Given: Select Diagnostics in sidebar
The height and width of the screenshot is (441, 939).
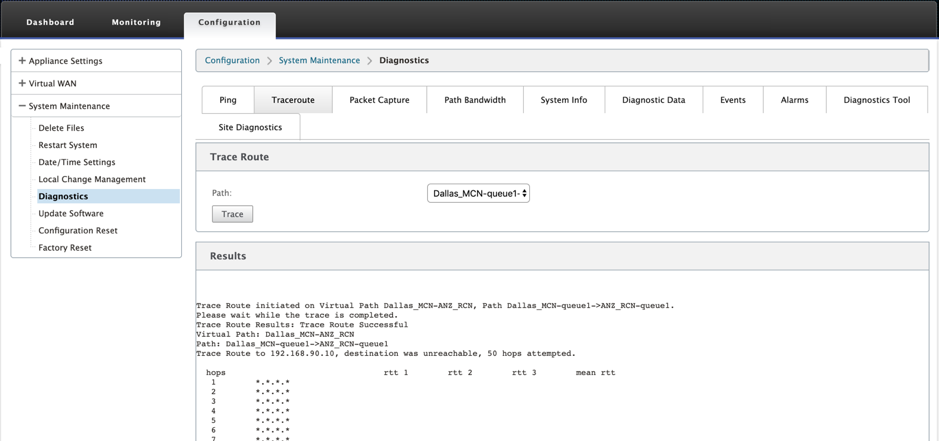Looking at the screenshot, I should pos(108,196).
